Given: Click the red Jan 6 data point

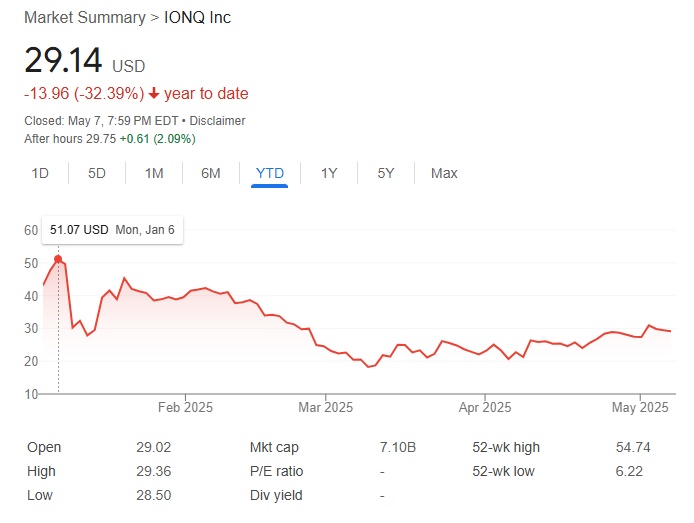Looking at the screenshot, I should [58, 259].
